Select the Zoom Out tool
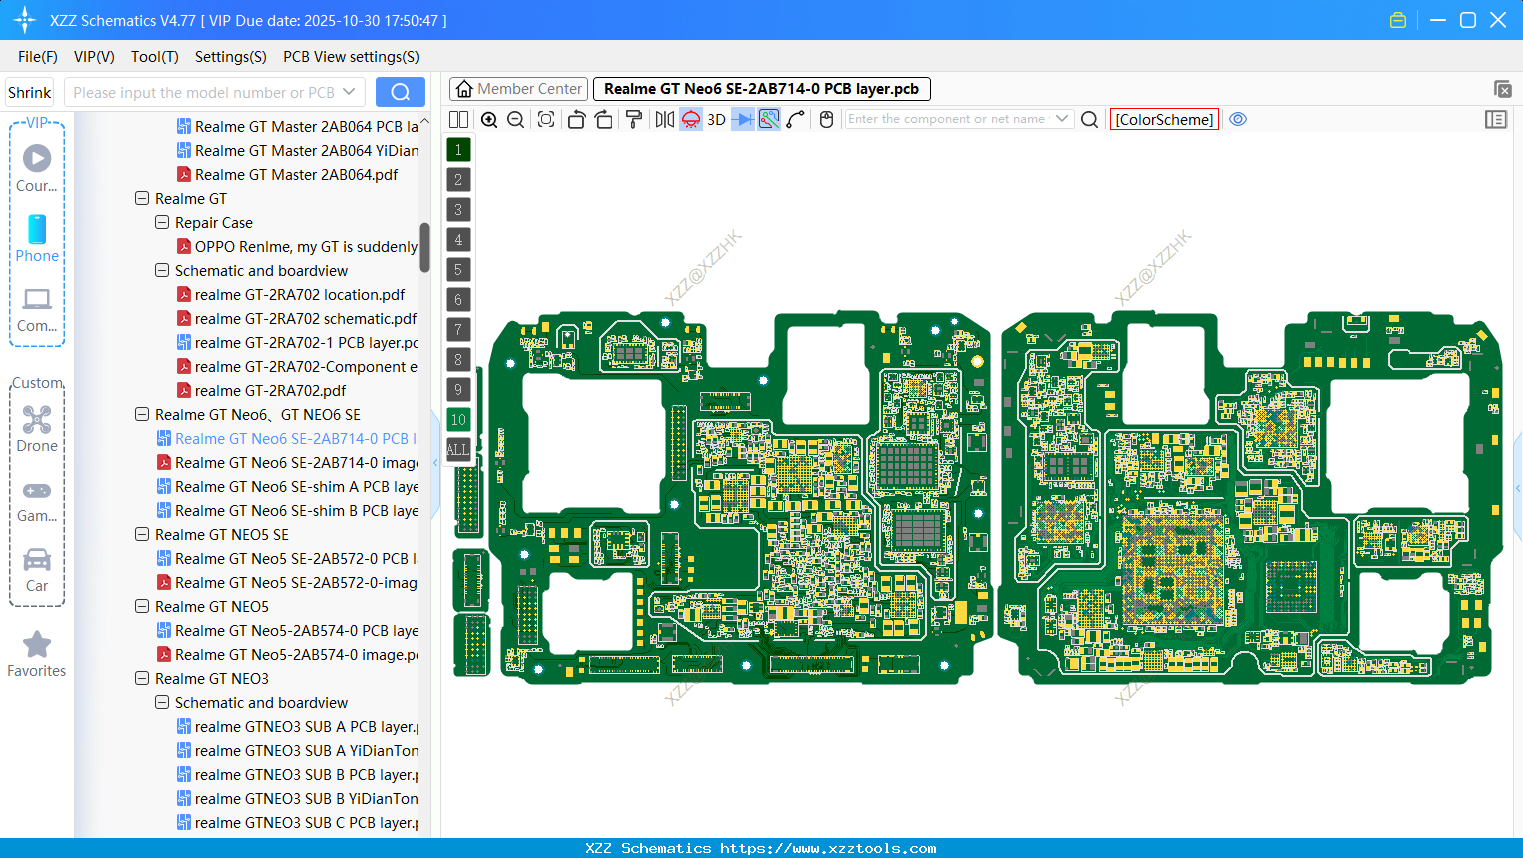The width and height of the screenshot is (1523, 858). pyautogui.click(x=515, y=119)
